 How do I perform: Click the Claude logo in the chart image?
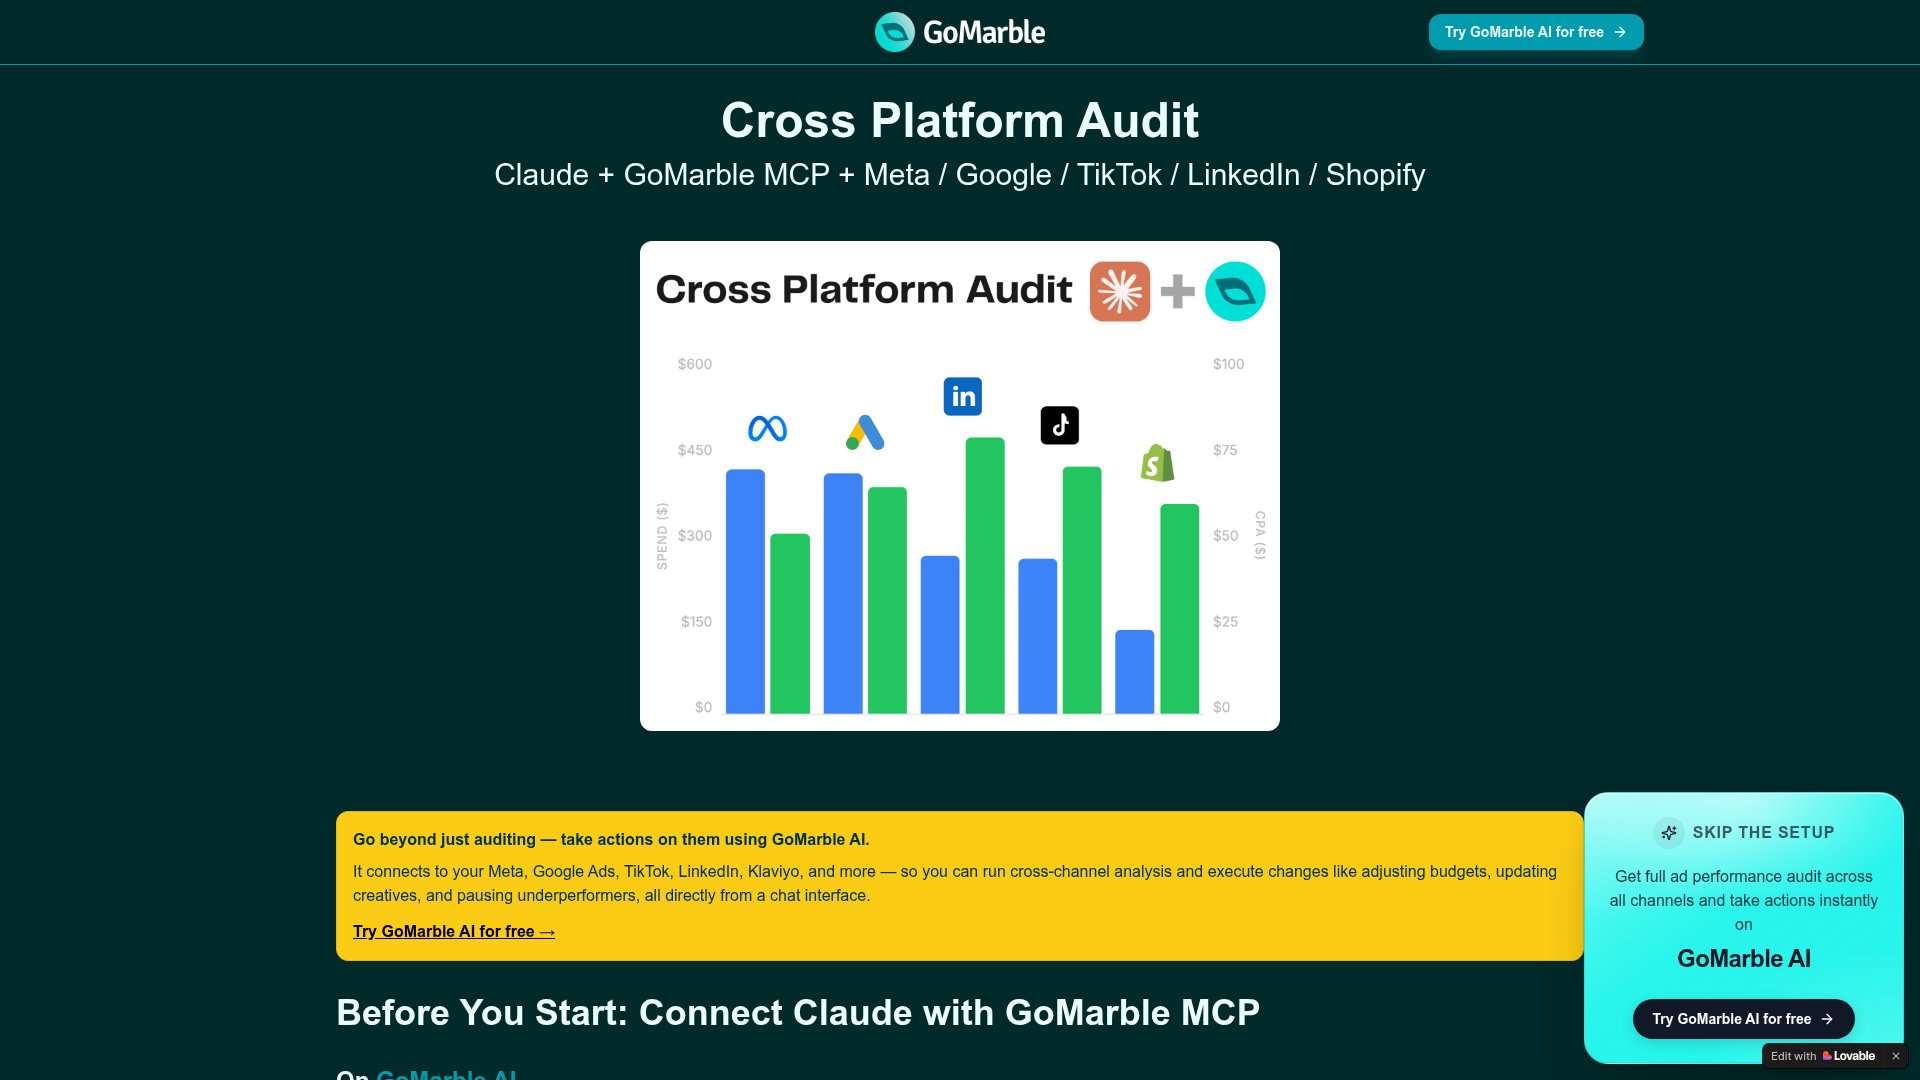click(1119, 291)
